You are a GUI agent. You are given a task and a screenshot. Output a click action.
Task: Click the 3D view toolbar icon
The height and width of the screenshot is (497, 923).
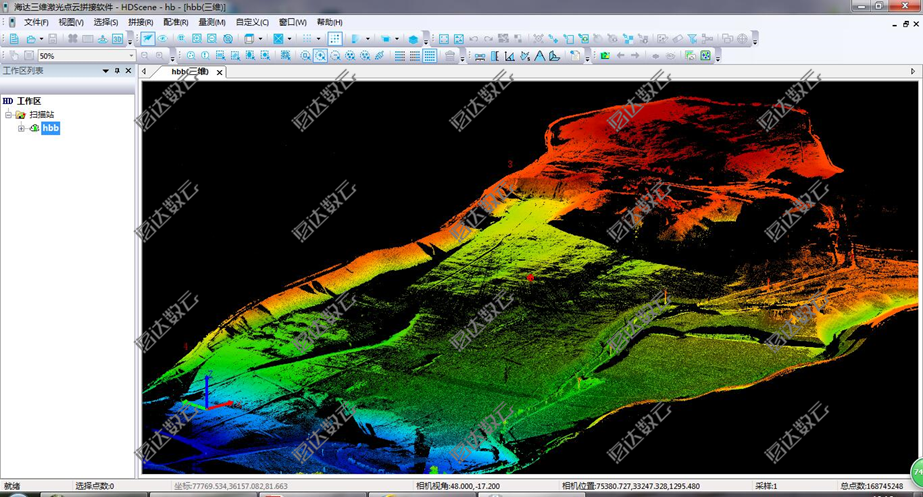point(117,39)
